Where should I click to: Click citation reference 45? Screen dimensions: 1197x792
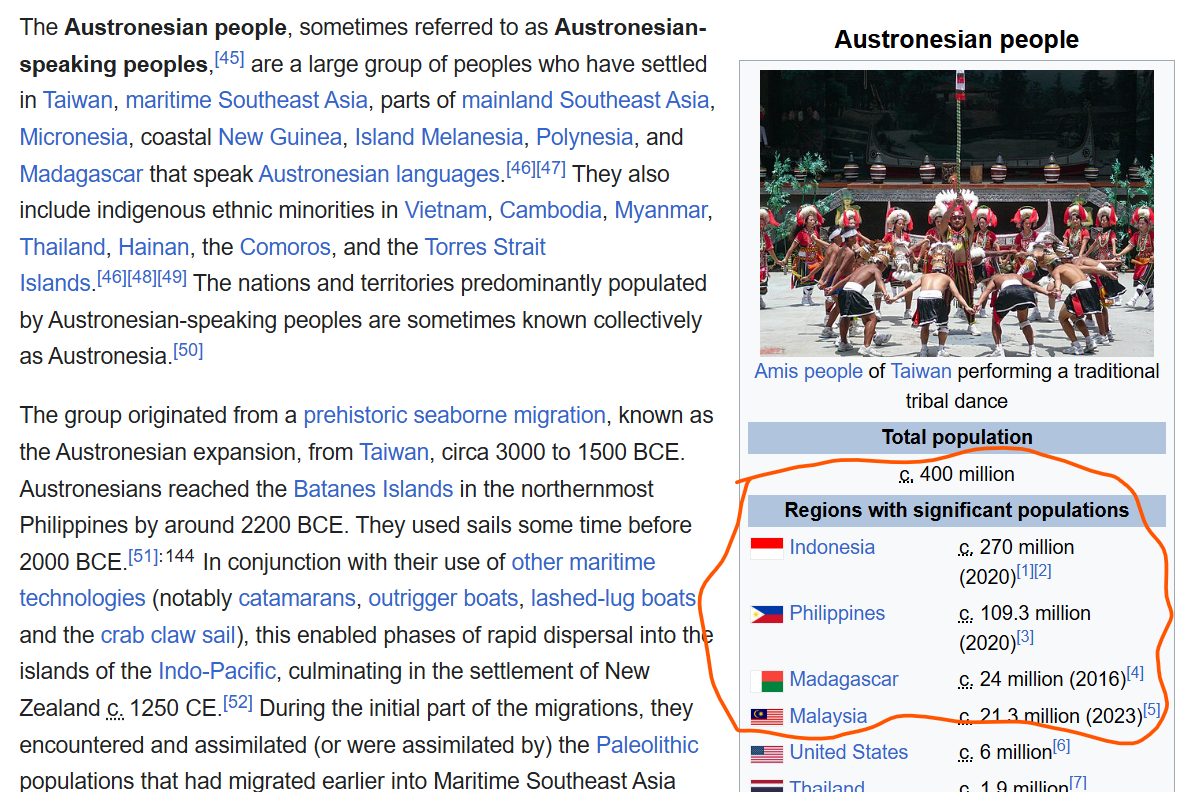(x=229, y=58)
